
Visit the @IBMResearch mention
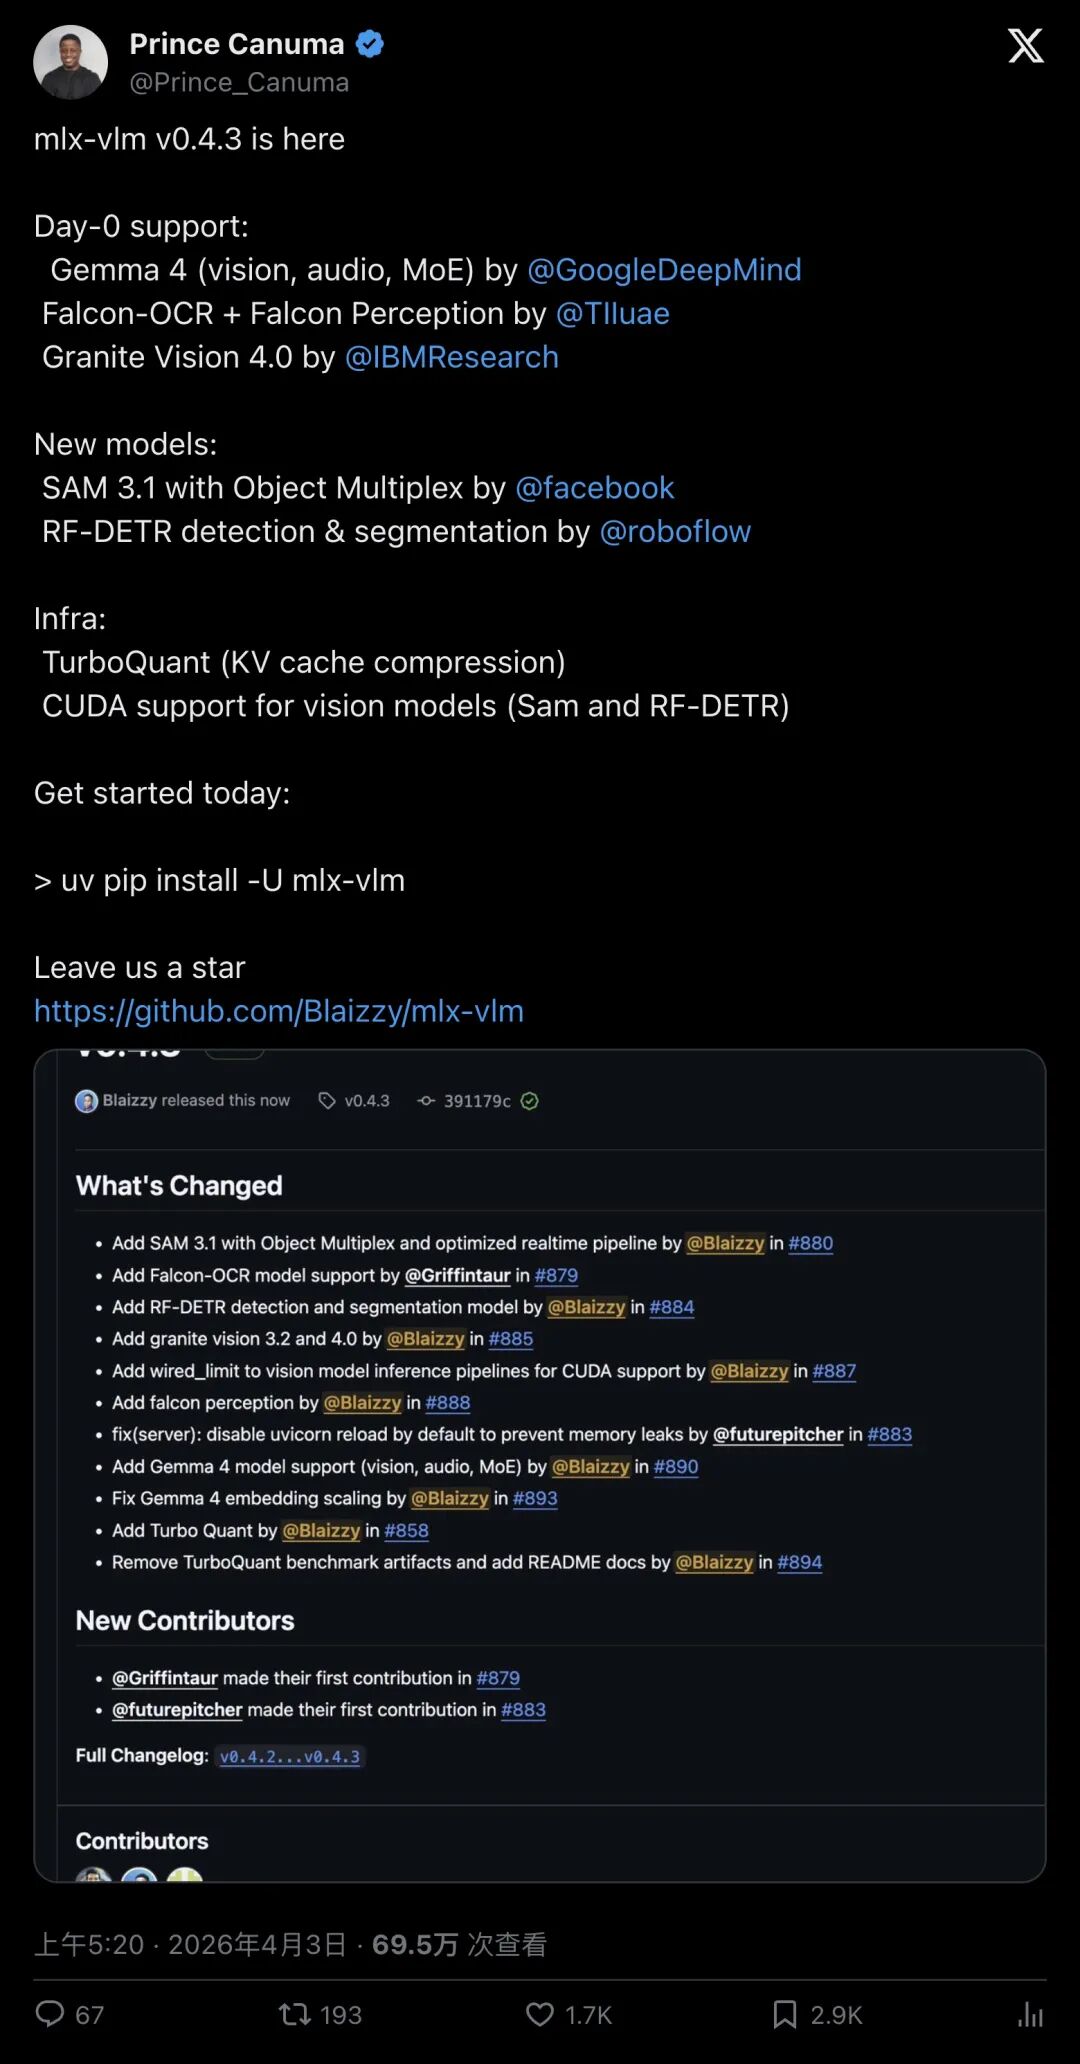pyautogui.click(x=451, y=357)
